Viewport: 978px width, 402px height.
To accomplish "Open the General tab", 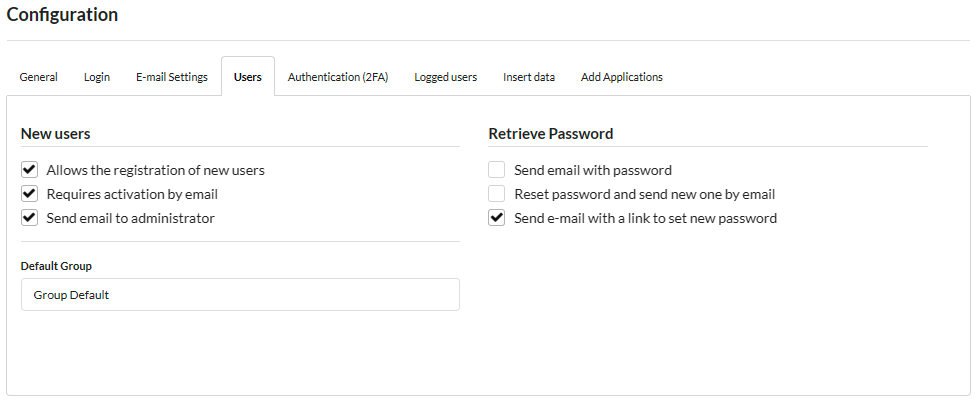I will tap(39, 77).
